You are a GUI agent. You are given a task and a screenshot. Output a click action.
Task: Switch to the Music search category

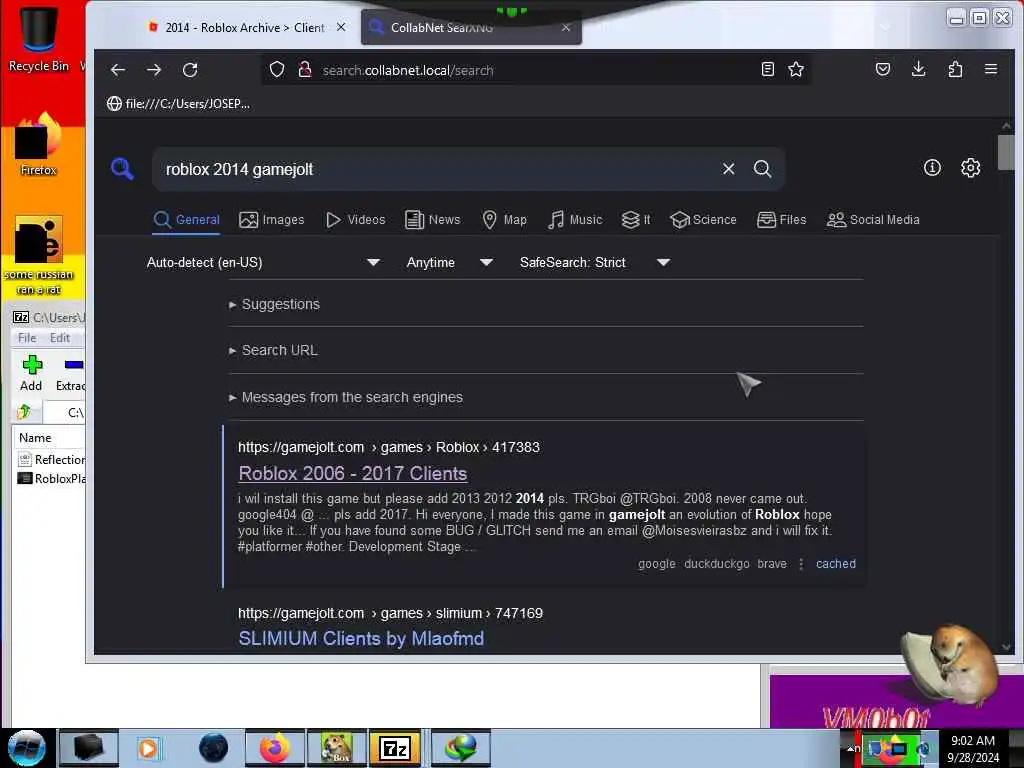575,220
